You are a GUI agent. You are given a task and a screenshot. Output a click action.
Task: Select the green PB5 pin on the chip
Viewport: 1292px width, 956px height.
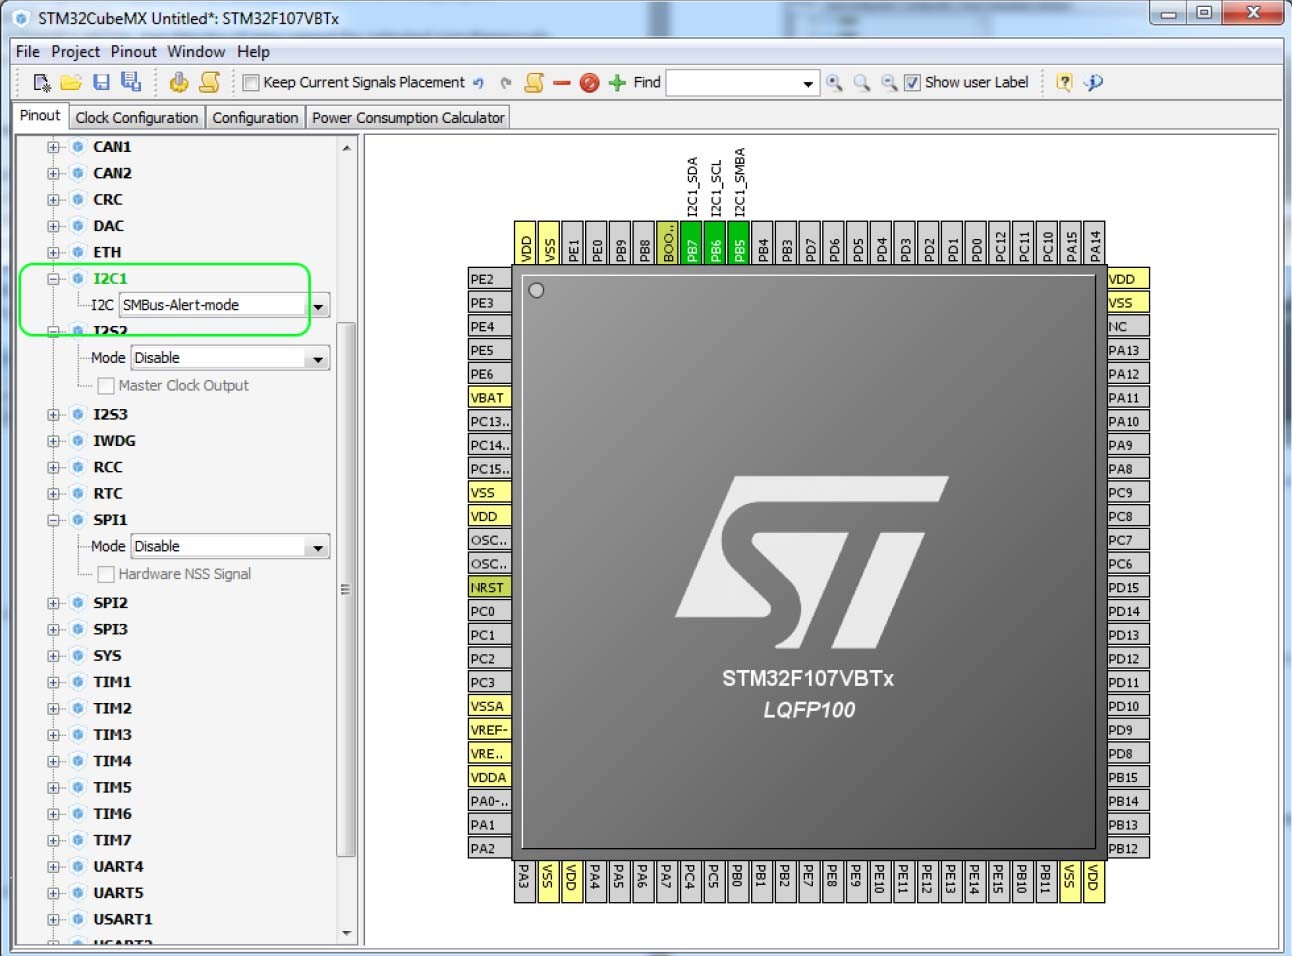739,243
